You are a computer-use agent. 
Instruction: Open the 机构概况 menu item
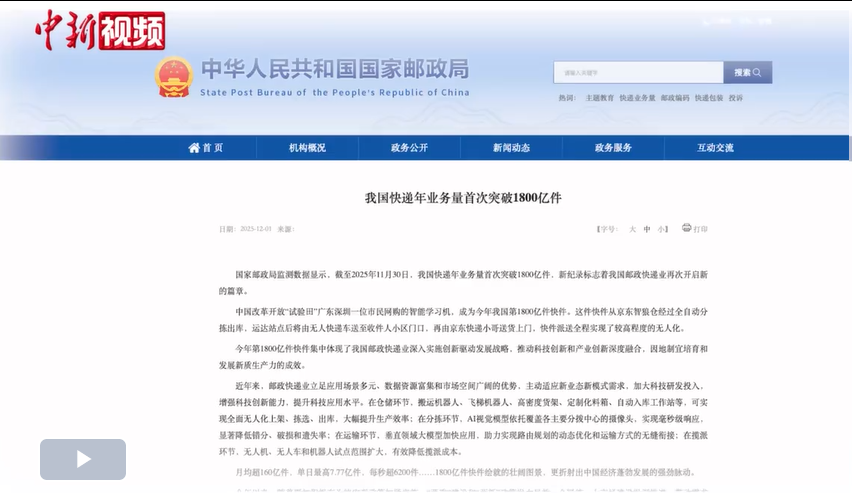point(307,148)
